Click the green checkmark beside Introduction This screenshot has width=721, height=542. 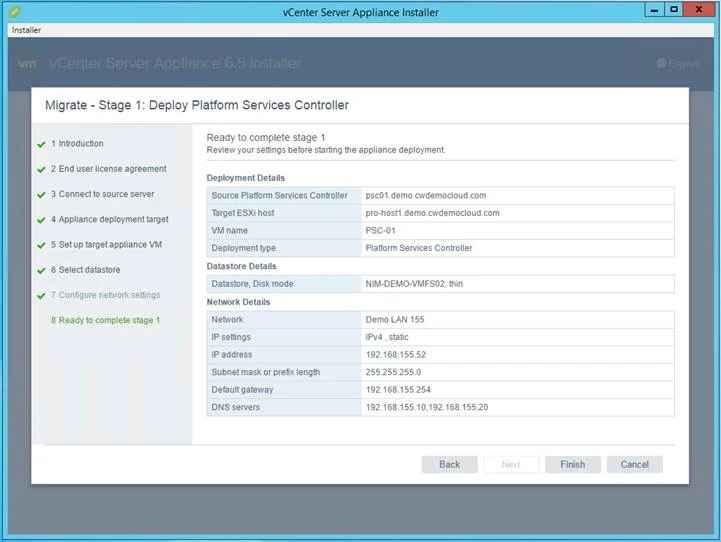coord(41,144)
